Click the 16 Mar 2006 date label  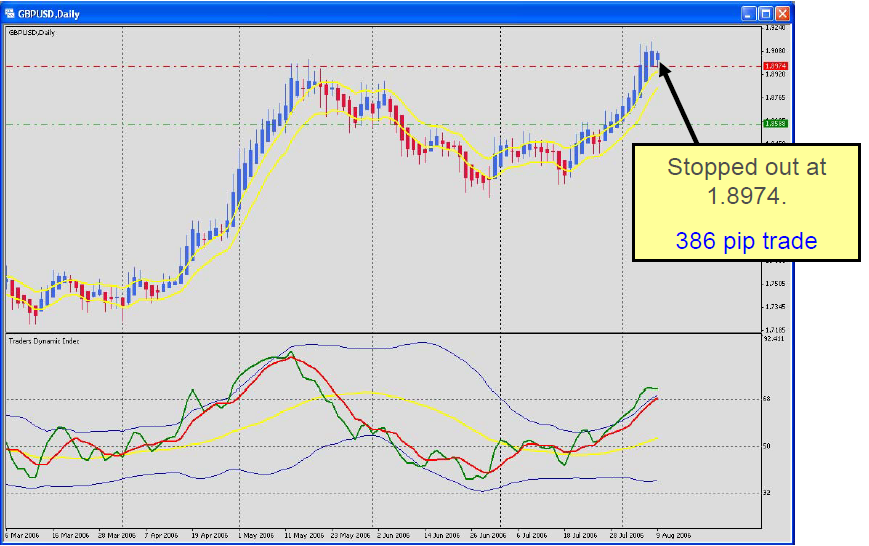70,535
